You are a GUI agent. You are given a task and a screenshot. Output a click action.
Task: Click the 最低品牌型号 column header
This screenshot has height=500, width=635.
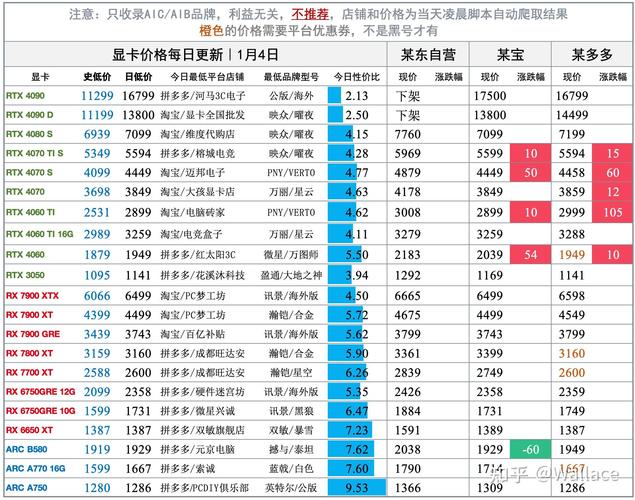[x=291, y=77]
